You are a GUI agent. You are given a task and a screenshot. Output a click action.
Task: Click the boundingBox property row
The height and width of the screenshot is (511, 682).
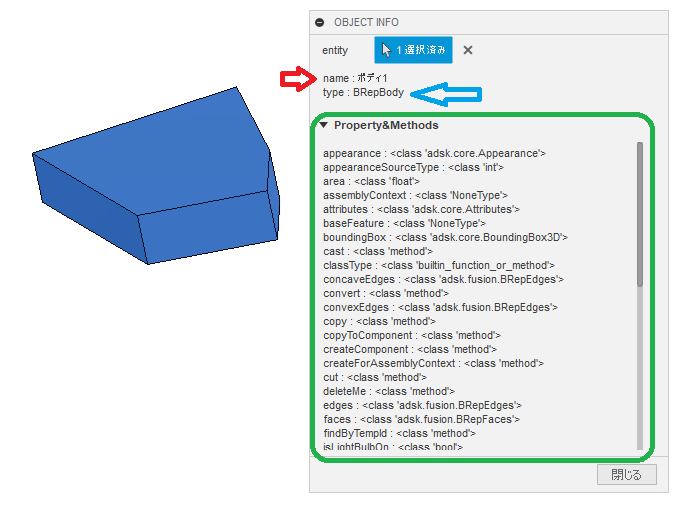pyautogui.click(x=445, y=237)
